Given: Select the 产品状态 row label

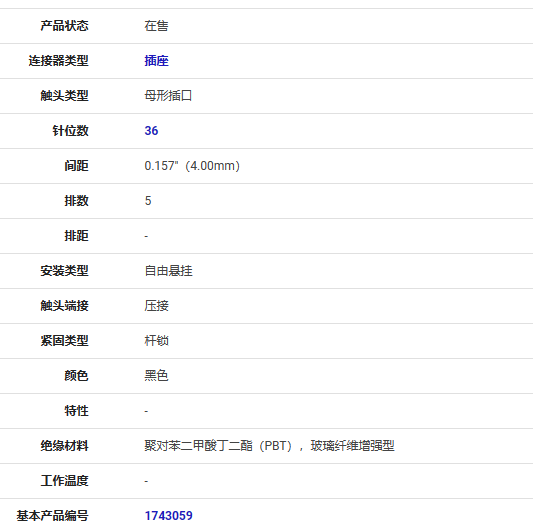Looking at the screenshot, I should tap(65, 26).
